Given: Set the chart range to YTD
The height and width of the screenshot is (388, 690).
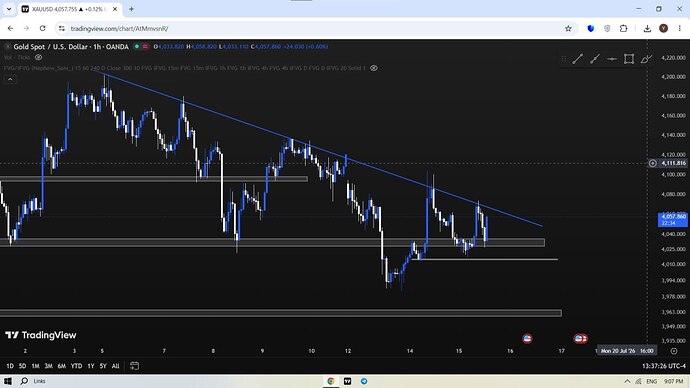Looking at the screenshot, I should (x=77, y=366).
